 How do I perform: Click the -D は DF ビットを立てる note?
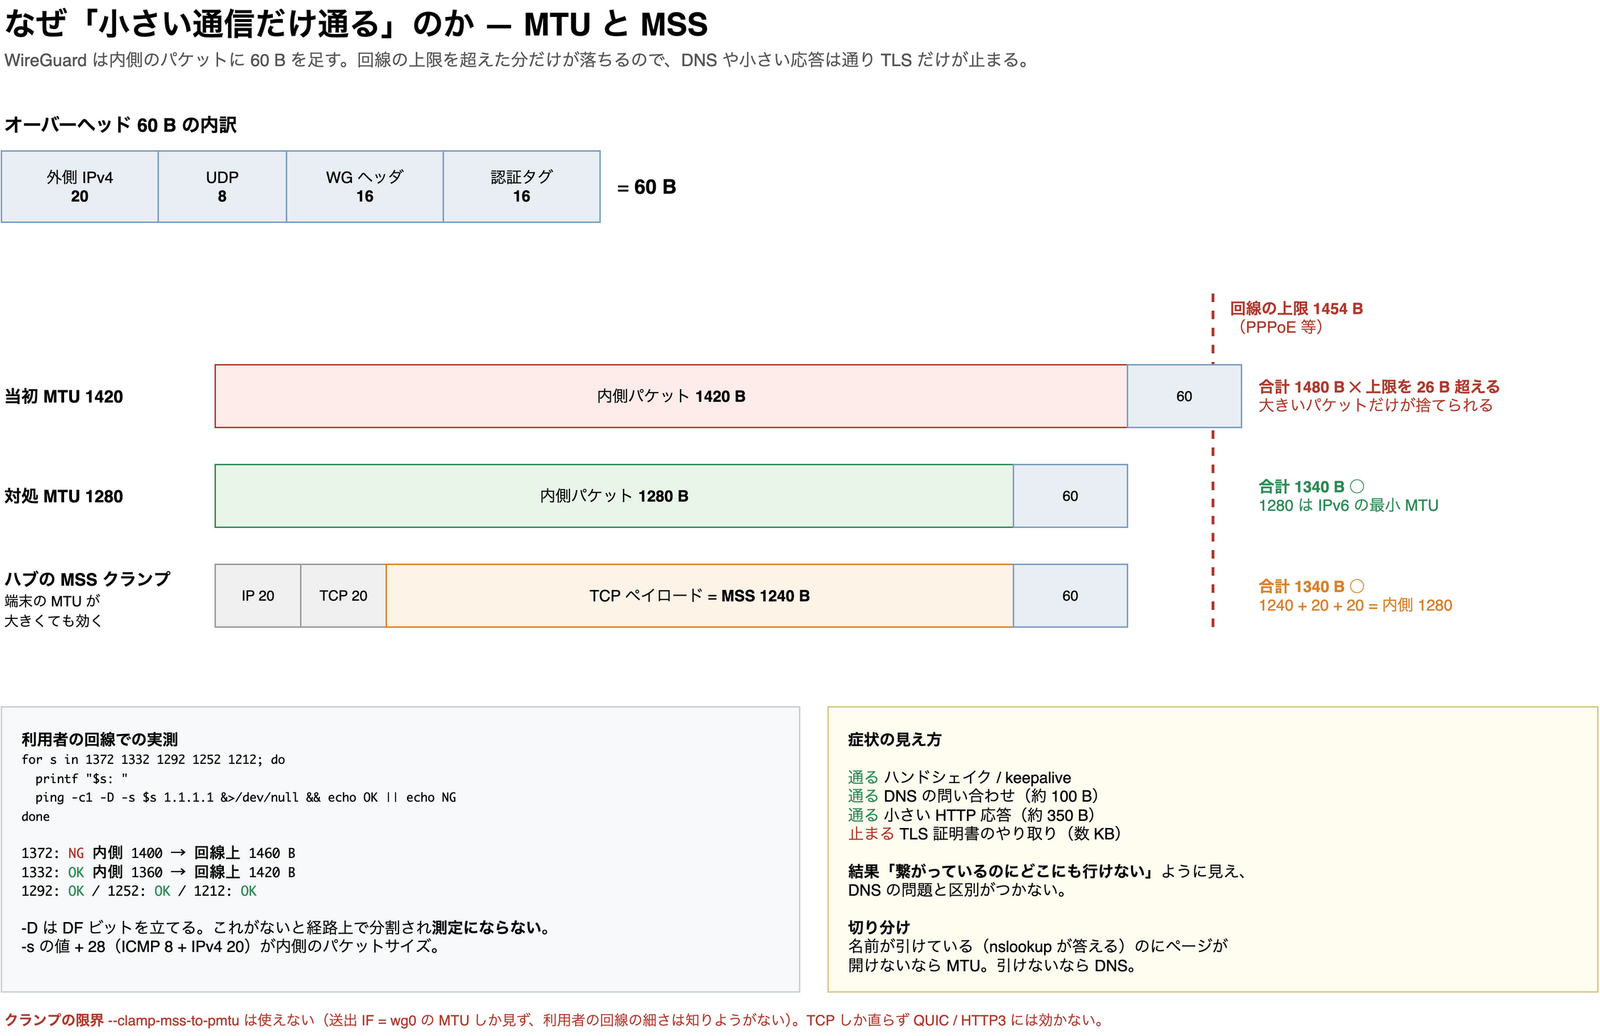[x=286, y=928]
